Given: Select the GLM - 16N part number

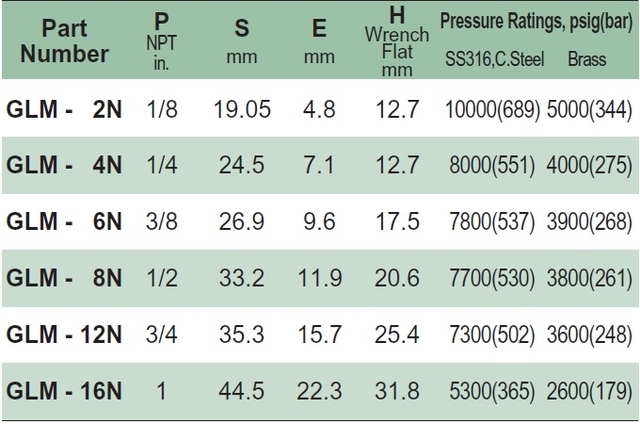Looking at the screenshot, I should 64,391.
